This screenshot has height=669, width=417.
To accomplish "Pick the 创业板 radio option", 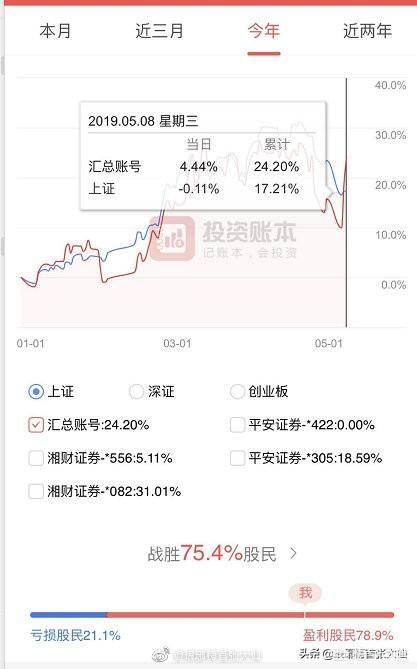I will [x=237, y=391].
